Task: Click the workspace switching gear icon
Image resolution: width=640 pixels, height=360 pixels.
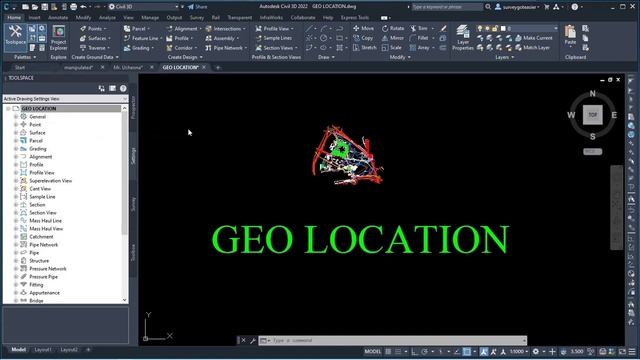Action: pyautogui.click(x=536, y=351)
